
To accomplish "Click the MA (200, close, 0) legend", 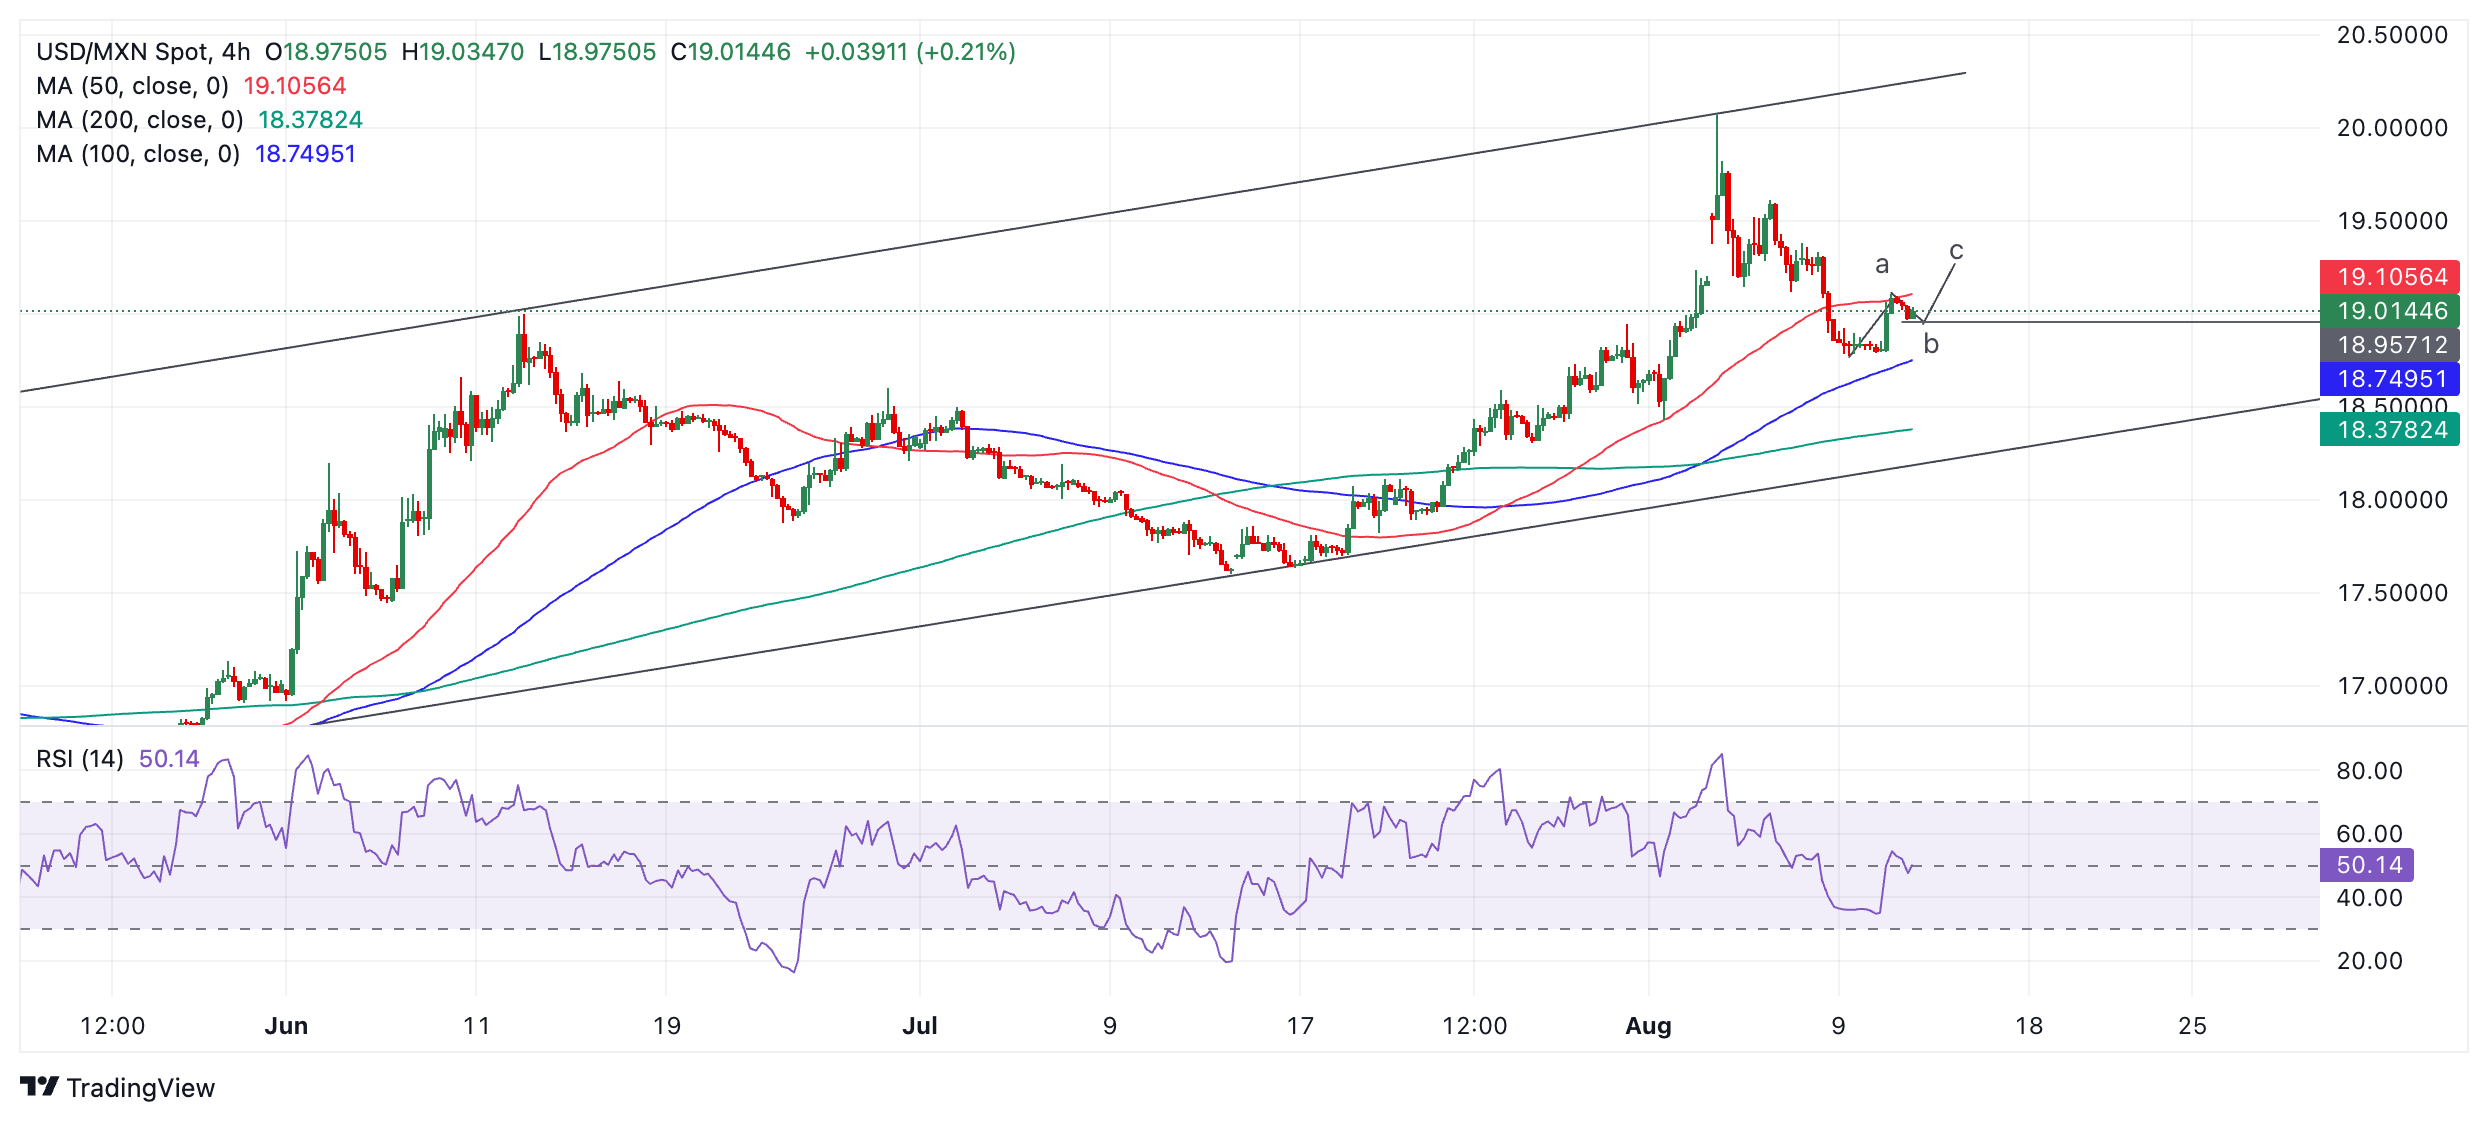I will 140,120.
